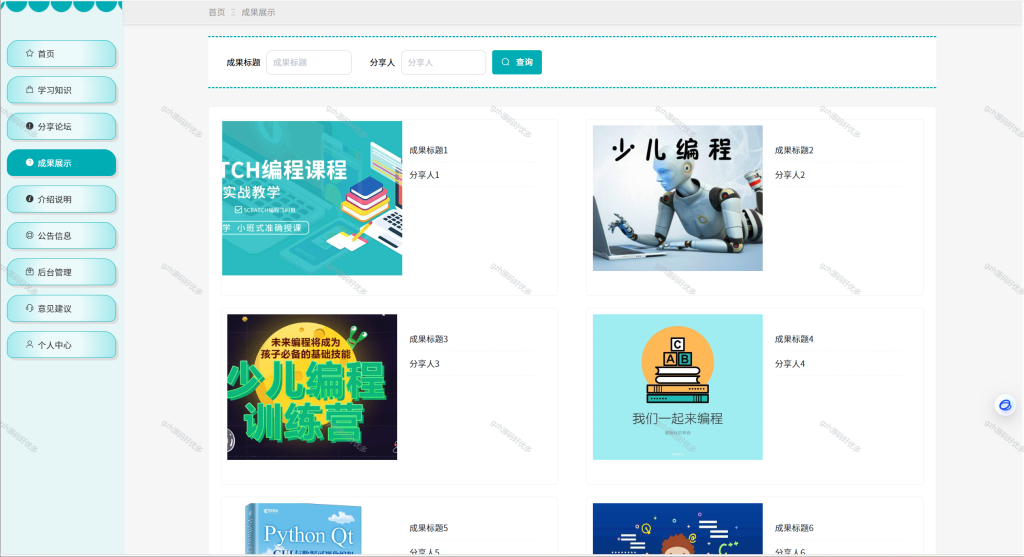Open the thumbnail beside 成果标题6
Screen dimensions: 1024x557
pos(678,529)
